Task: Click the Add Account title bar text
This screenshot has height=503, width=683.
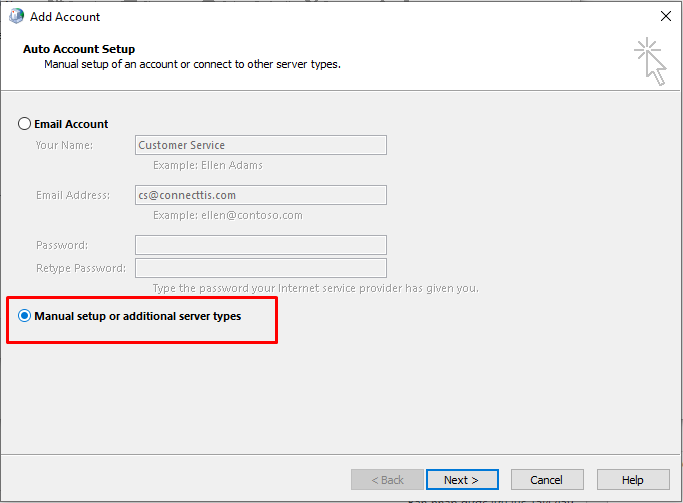Action: tap(65, 17)
